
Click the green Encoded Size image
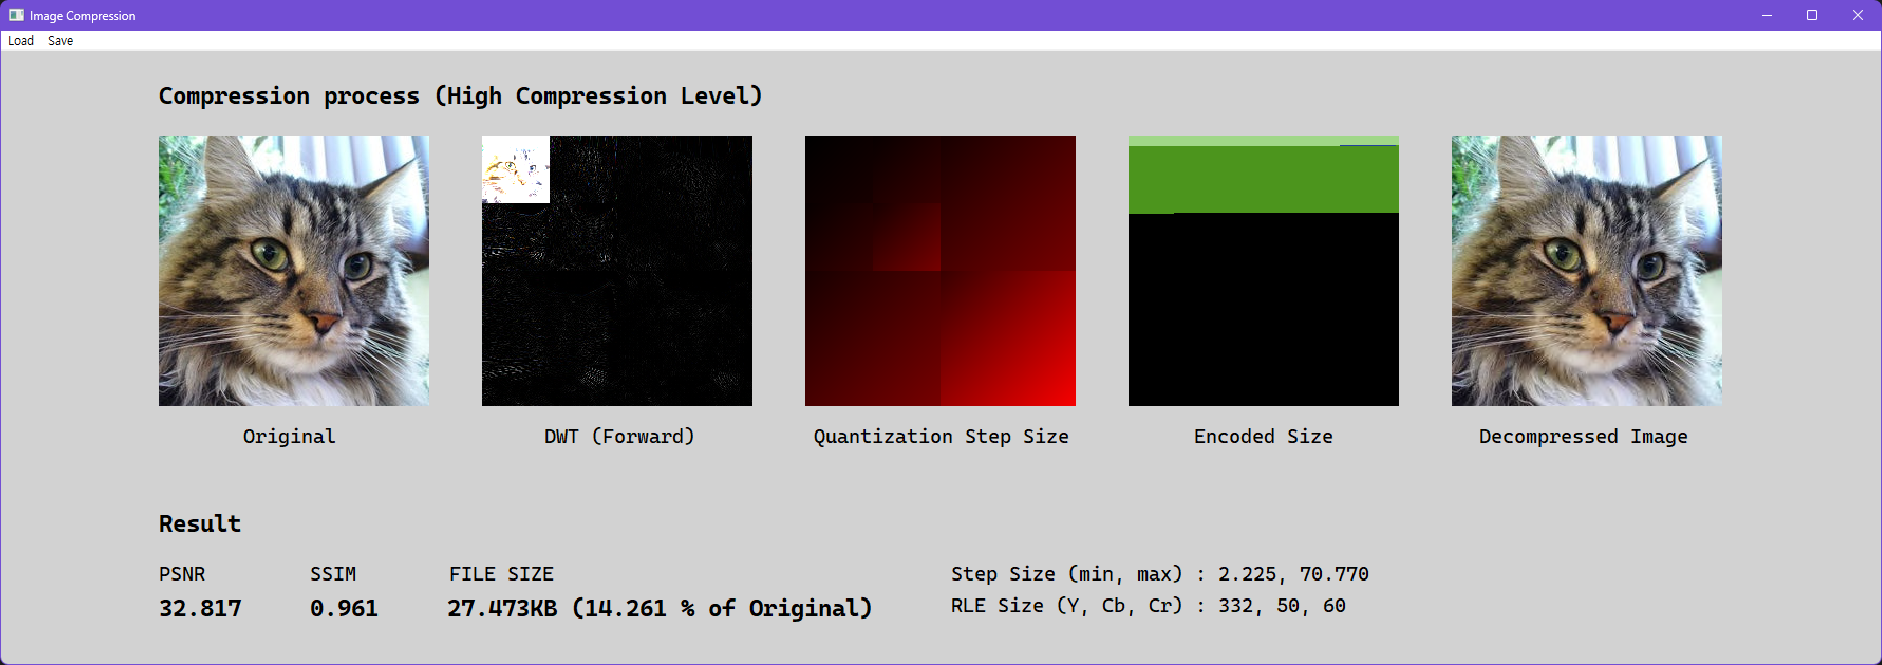tap(1264, 271)
